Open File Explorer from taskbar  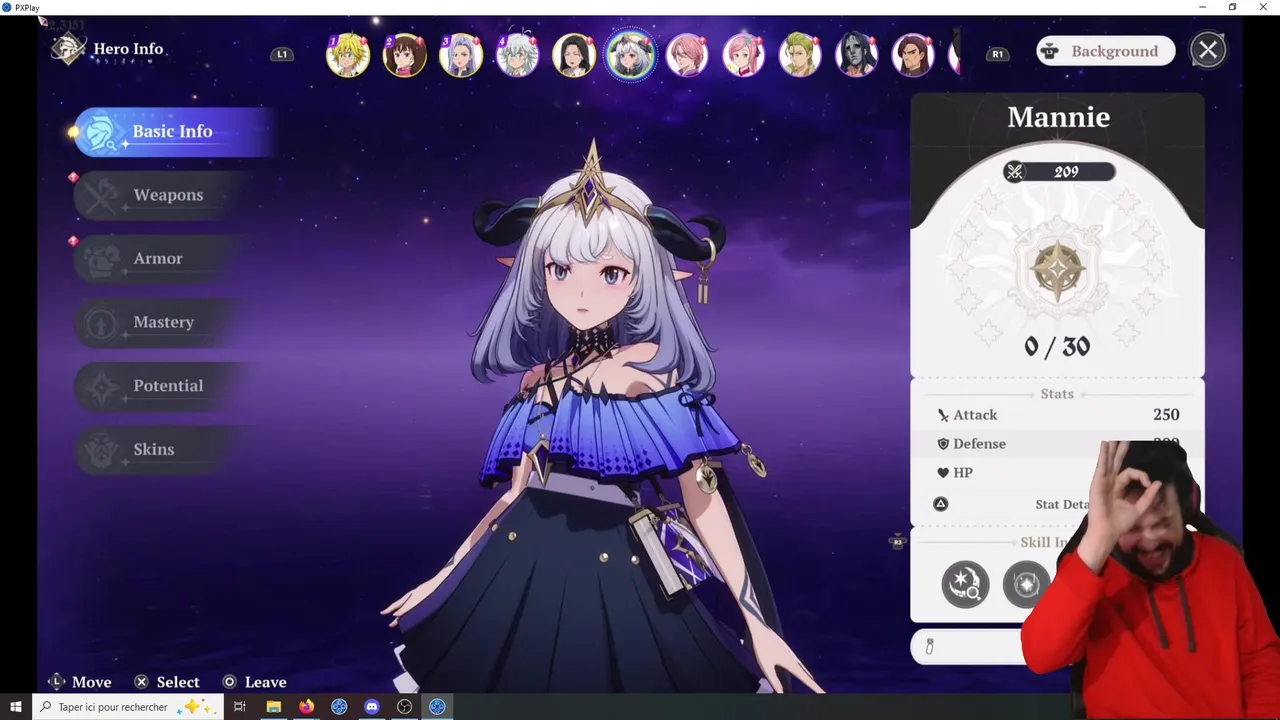[x=273, y=707]
